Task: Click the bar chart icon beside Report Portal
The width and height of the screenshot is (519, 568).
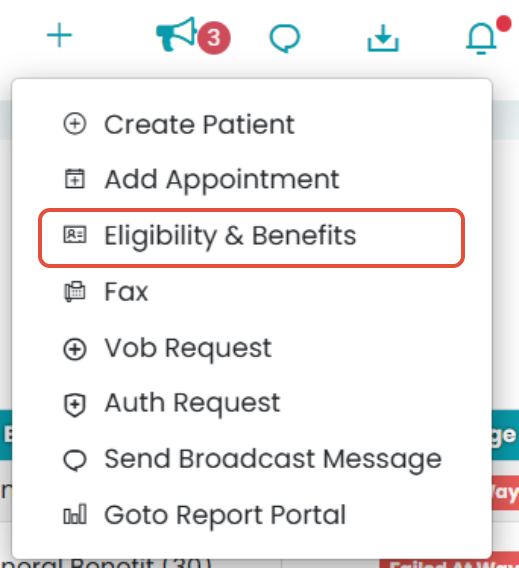Action: pyautogui.click(x=75, y=514)
